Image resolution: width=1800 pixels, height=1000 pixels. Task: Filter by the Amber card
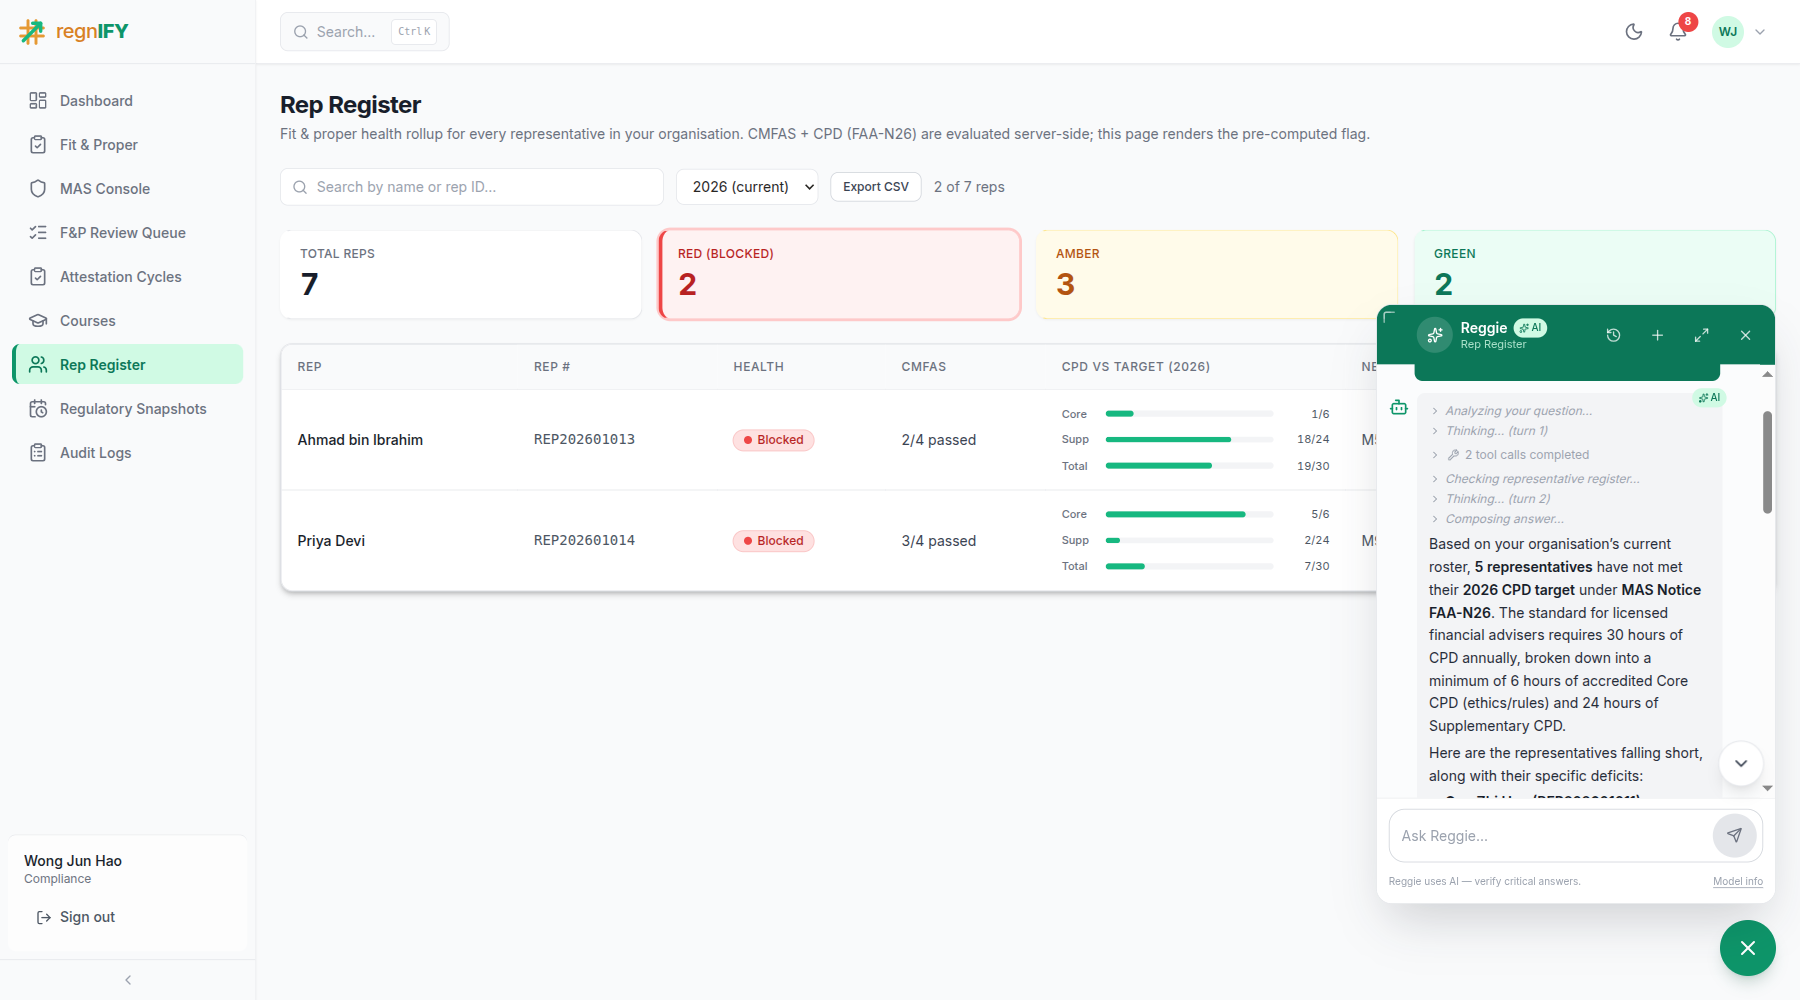coord(1217,275)
